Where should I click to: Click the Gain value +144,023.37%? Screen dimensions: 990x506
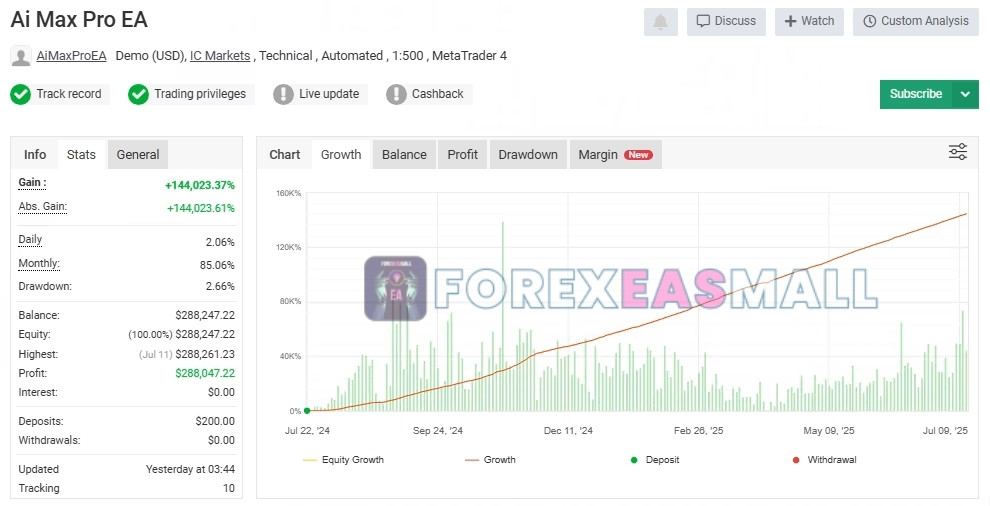point(200,185)
